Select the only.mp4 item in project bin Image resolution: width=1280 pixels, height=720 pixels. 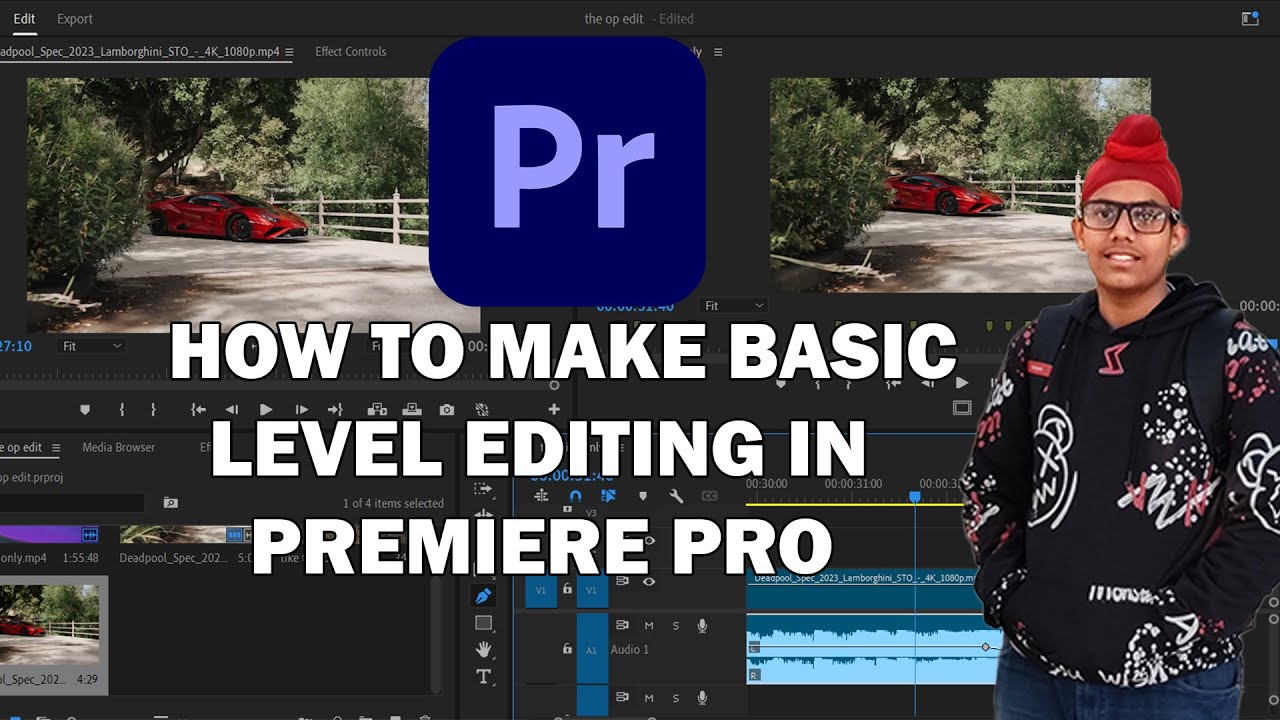[22, 557]
